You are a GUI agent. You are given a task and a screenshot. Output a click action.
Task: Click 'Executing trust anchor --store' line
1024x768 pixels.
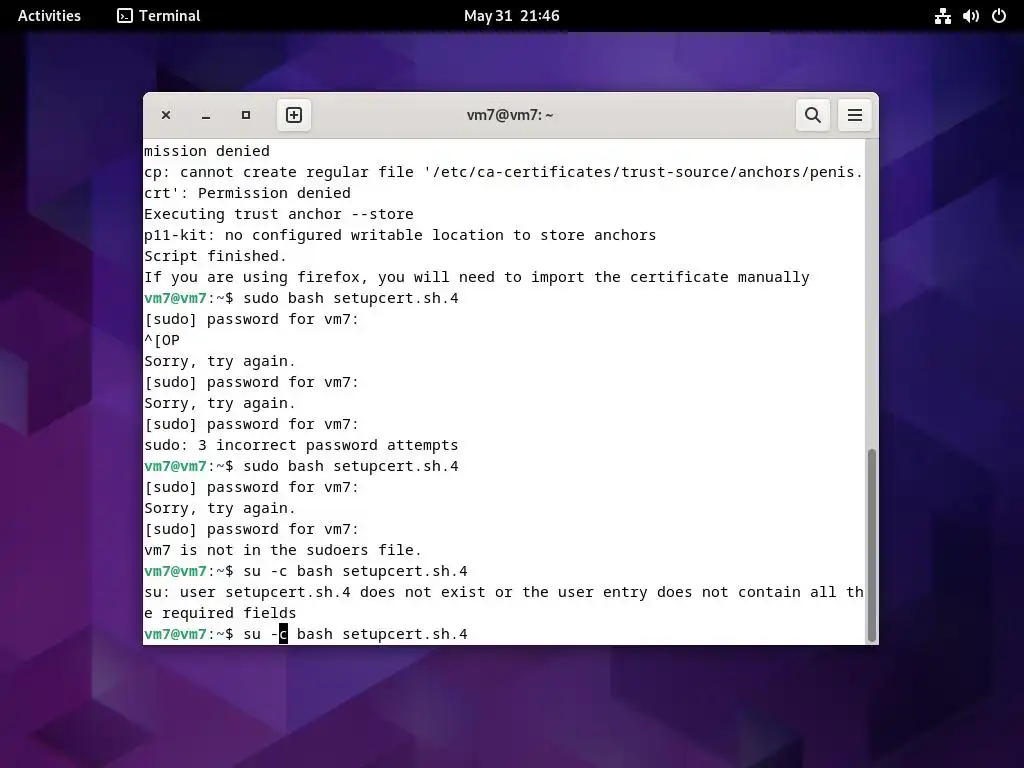(x=278, y=214)
